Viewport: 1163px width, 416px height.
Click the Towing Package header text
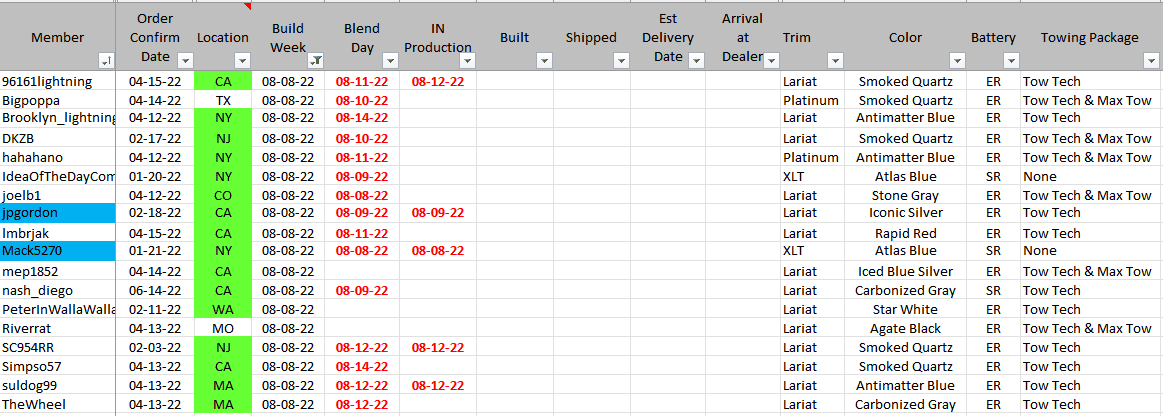click(1089, 38)
